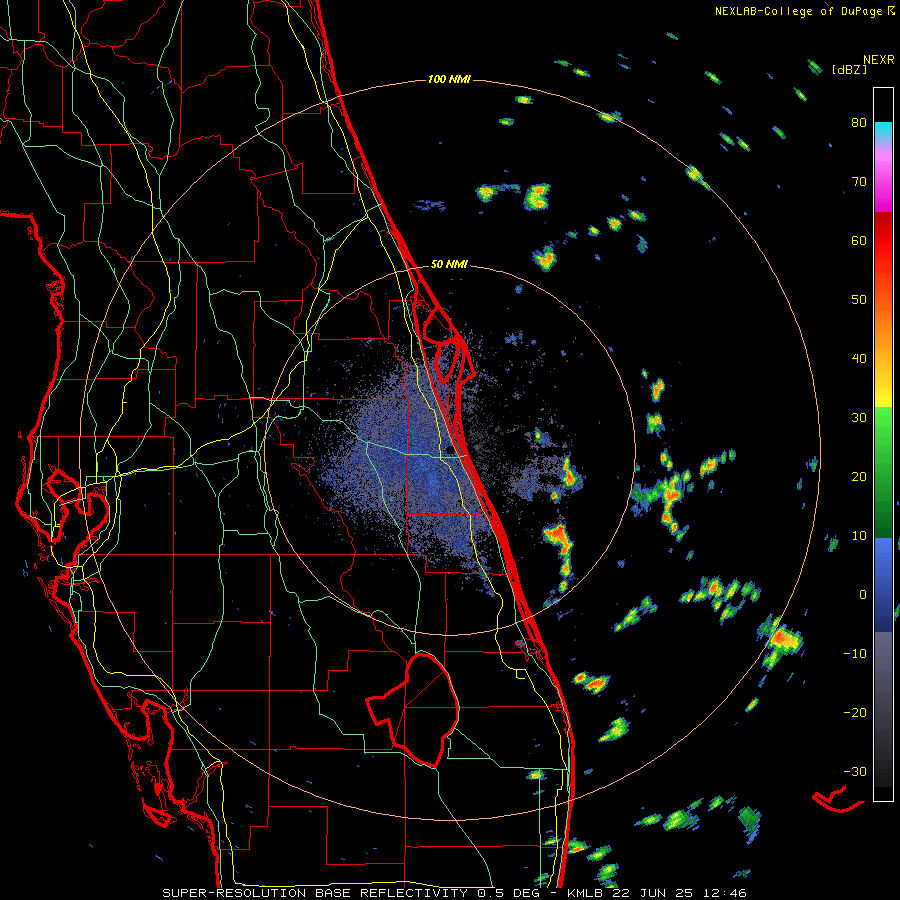
Task: Click the 50 value on the dBZ scale
Action: (859, 300)
